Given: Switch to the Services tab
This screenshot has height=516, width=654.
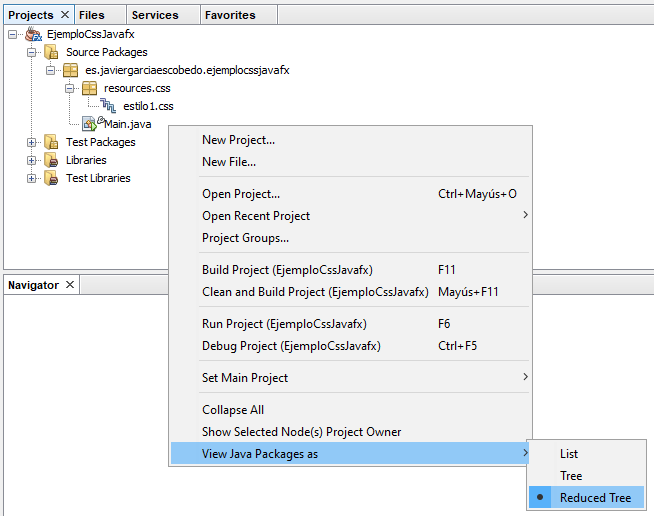Looking at the screenshot, I should tap(155, 15).
